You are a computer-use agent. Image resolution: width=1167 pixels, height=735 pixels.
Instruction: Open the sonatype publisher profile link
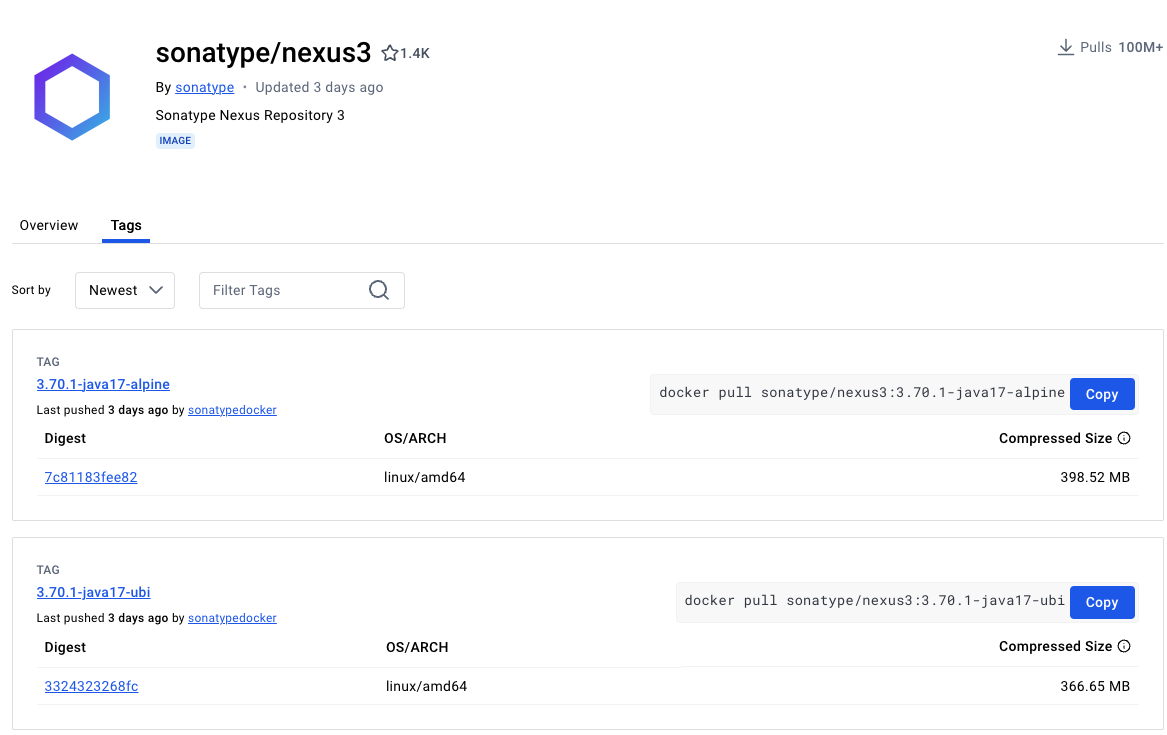pos(204,87)
